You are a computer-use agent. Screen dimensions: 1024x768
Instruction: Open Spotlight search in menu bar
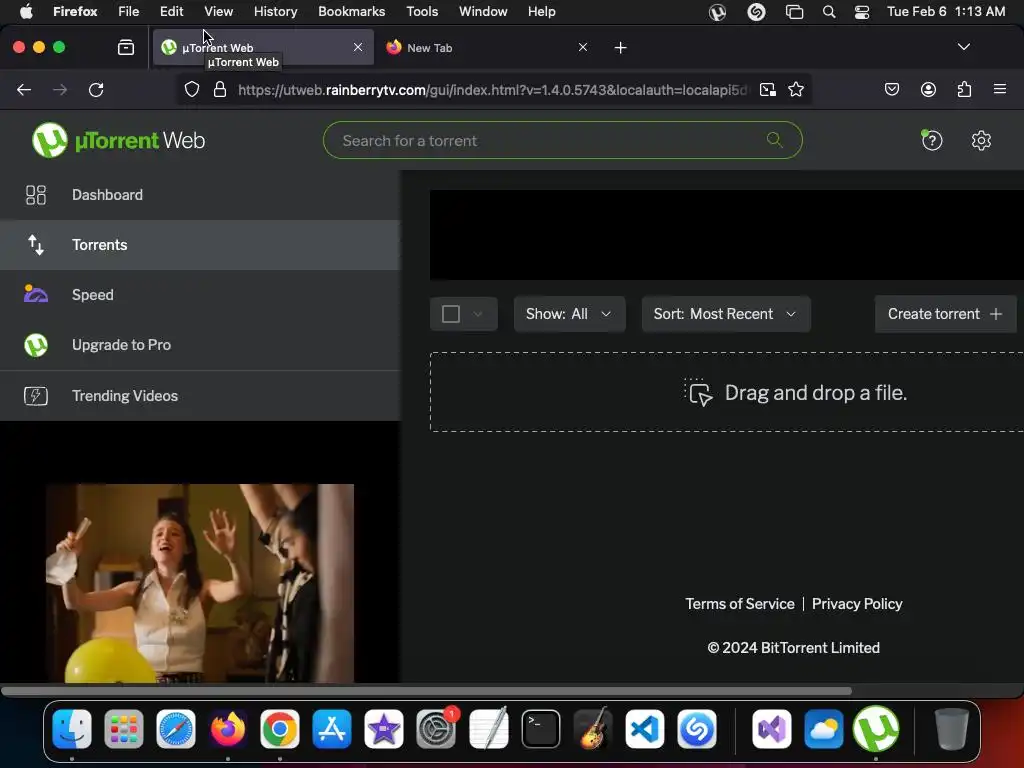(x=829, y=12)
